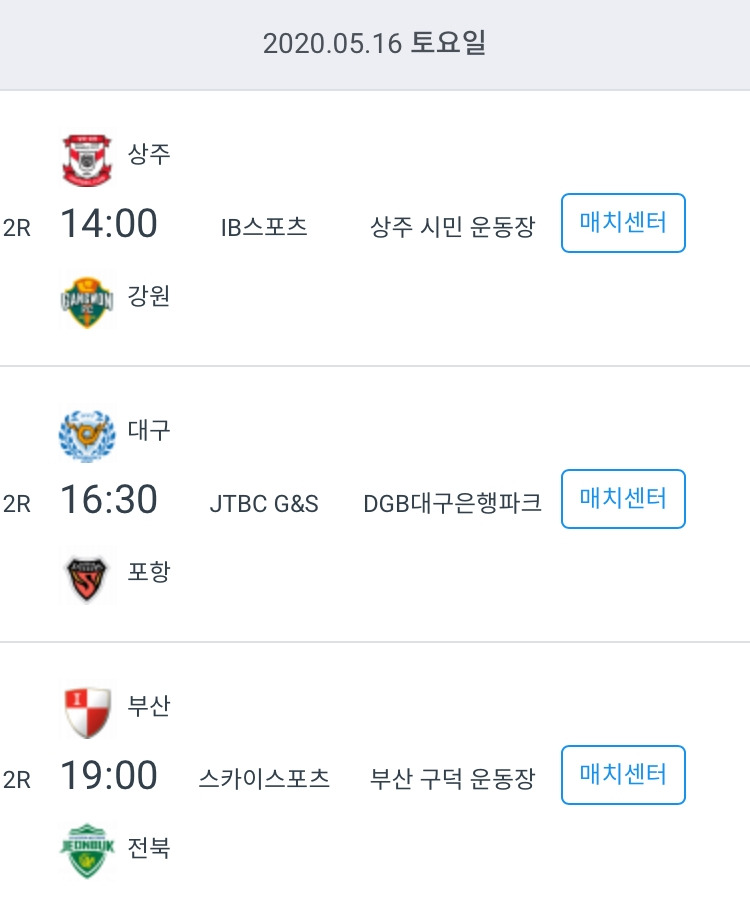Screen dimensions: 750x909
Task: Open 매치센터 for the 14:00 match
Action: 623,223
